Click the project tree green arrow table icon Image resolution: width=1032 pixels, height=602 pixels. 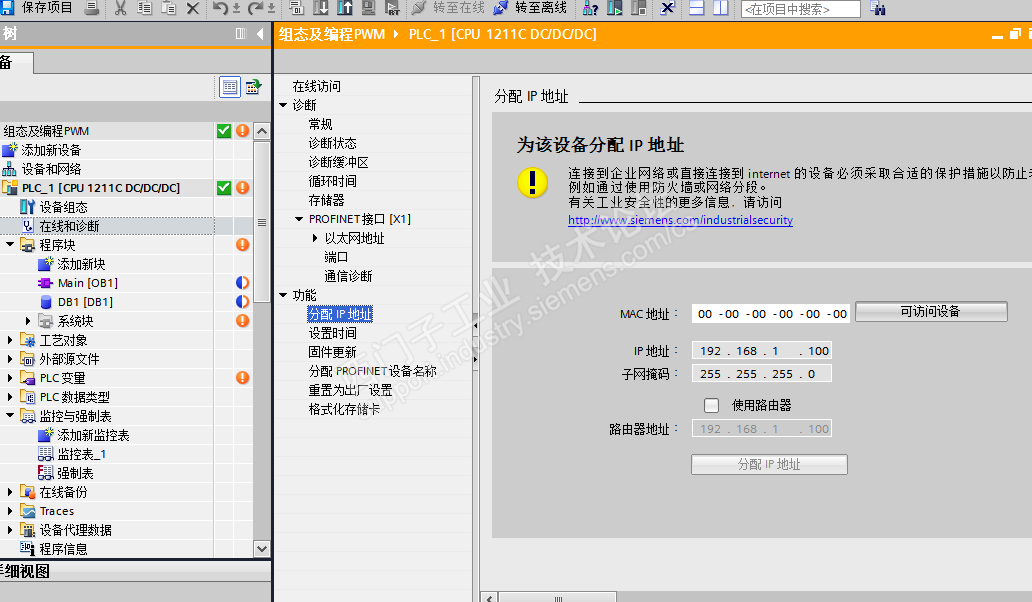click(253, 87)
